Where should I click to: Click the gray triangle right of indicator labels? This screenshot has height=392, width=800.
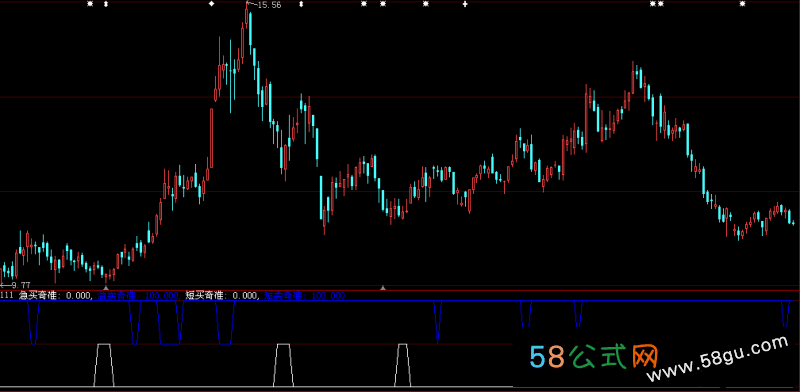pos(383,288)
